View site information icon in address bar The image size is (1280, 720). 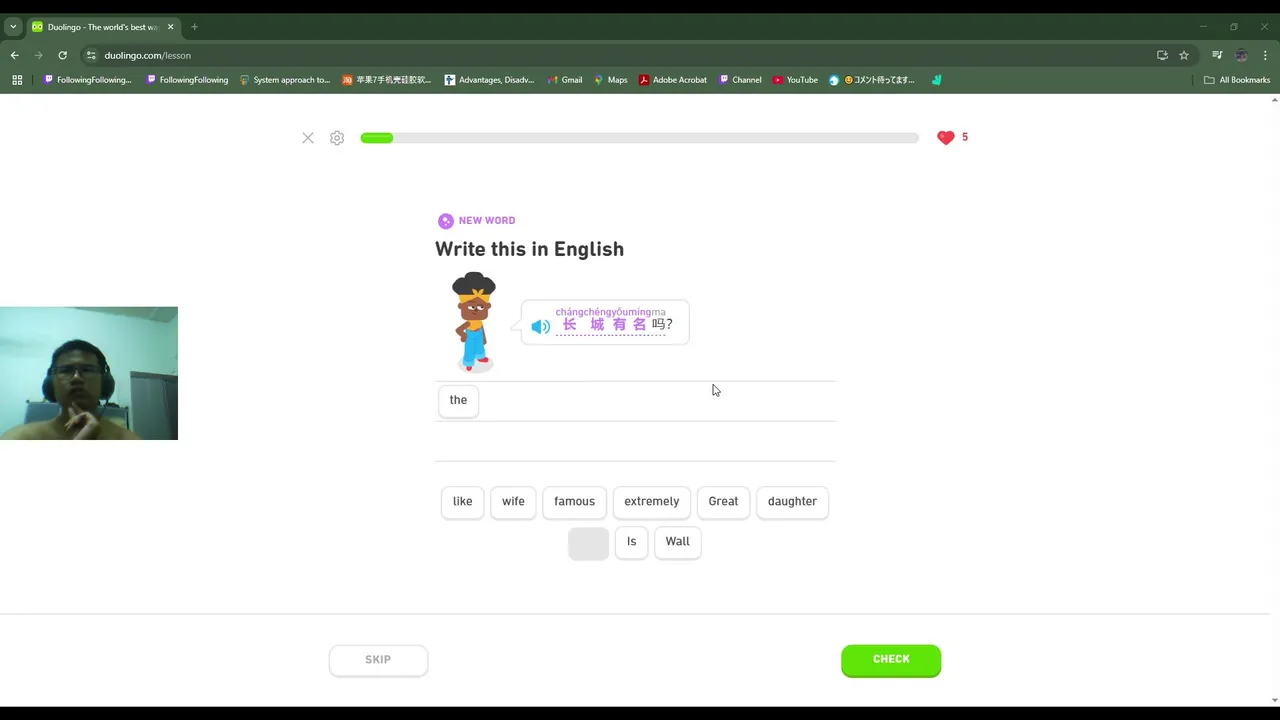[x=91, y=55]
